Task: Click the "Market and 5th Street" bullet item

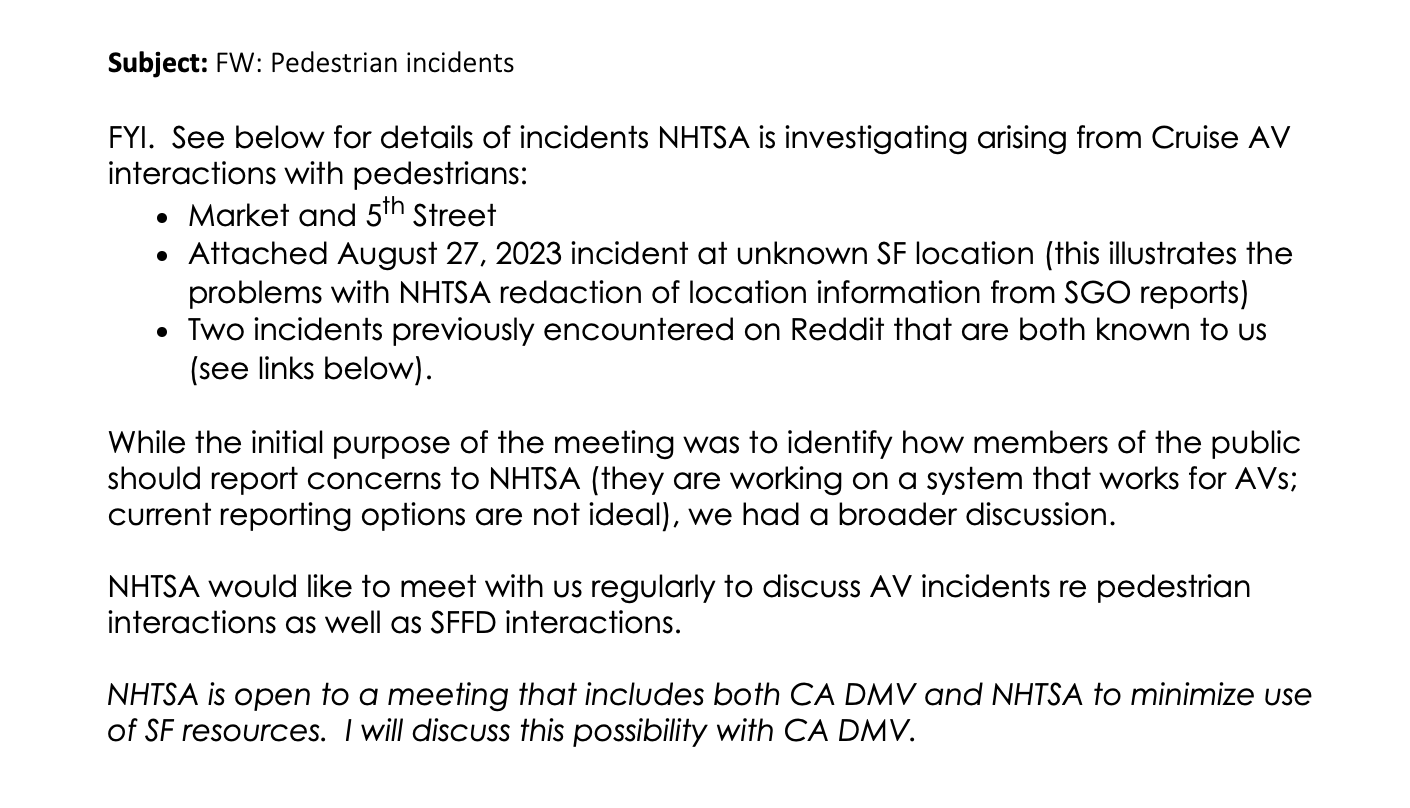Action: point(341,216)
